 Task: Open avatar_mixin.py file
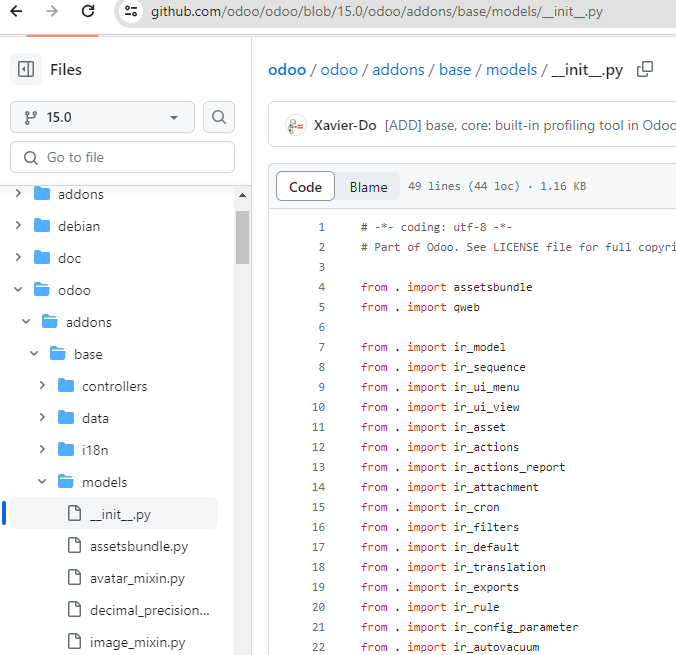tap(137, 578)
